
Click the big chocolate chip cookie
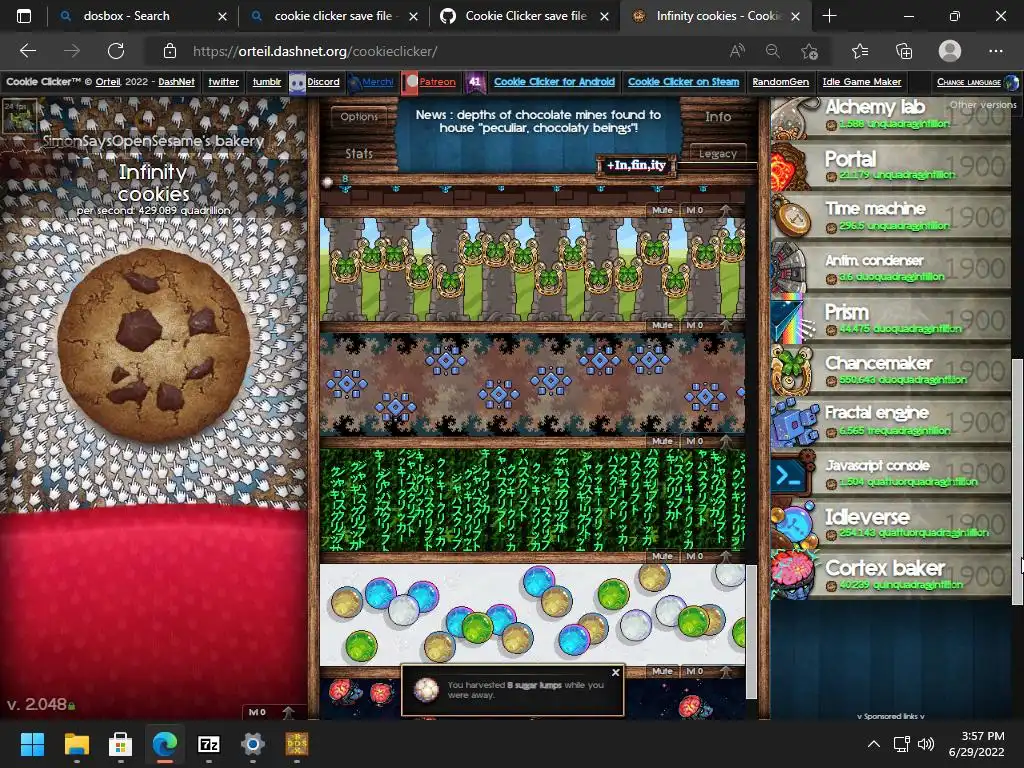point(153,346)
